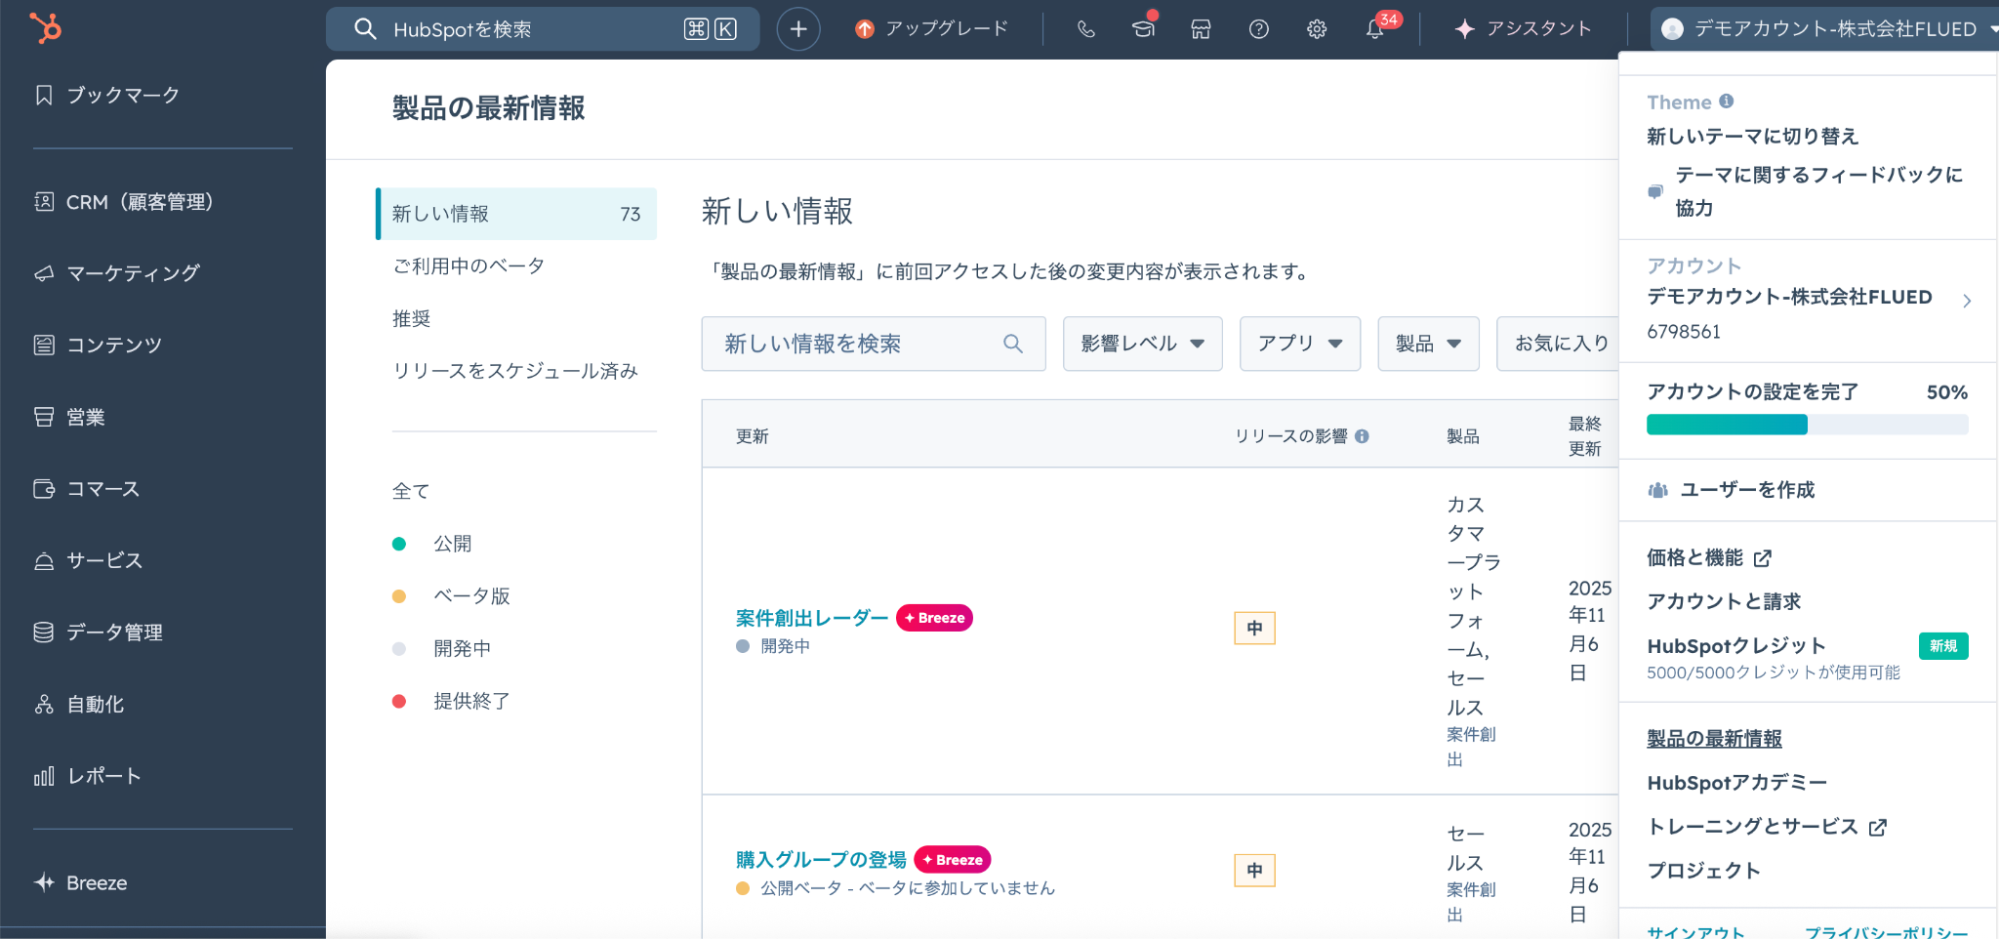Click ユーザーを作成 in account menu
The image size is (1999, 939).
(1746, 490)
